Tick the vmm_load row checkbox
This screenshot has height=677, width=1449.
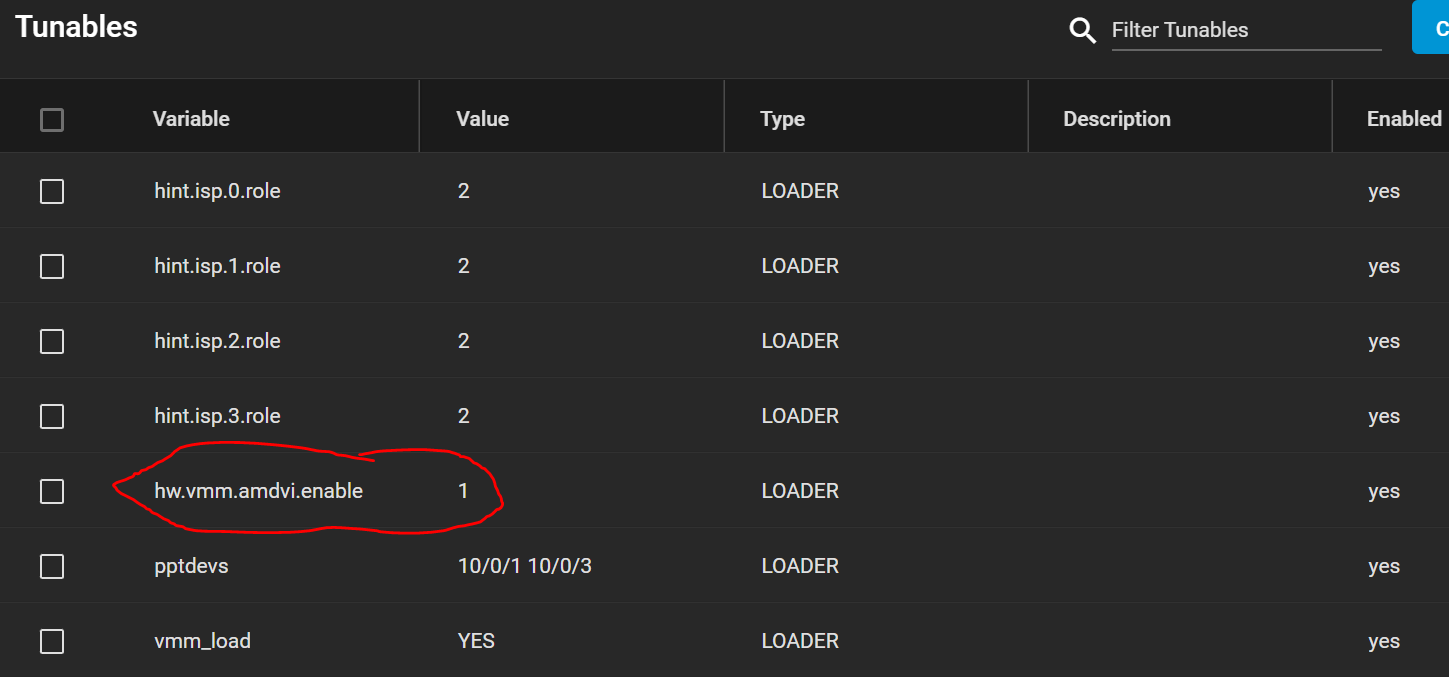[x=52, y=641]
